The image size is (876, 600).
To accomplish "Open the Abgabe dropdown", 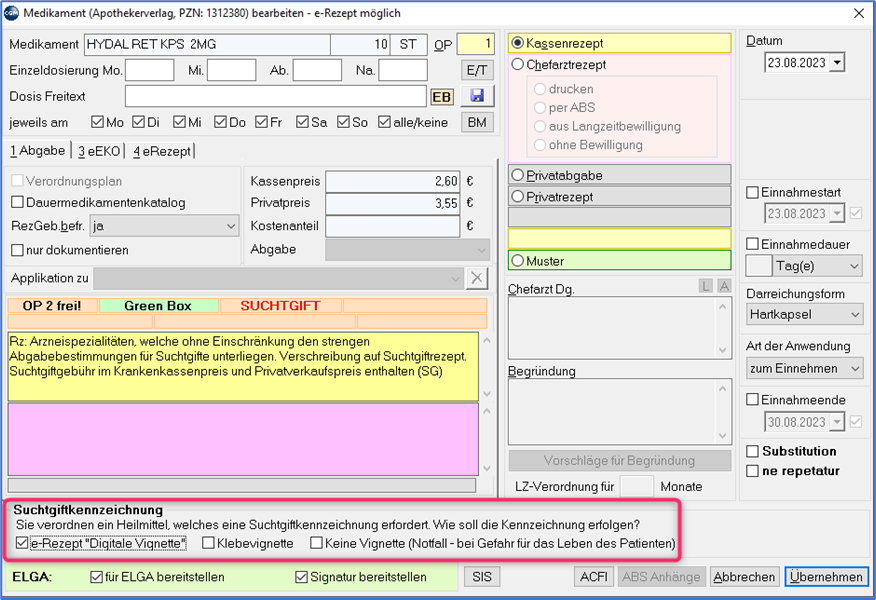I will (x=482, y=249).
